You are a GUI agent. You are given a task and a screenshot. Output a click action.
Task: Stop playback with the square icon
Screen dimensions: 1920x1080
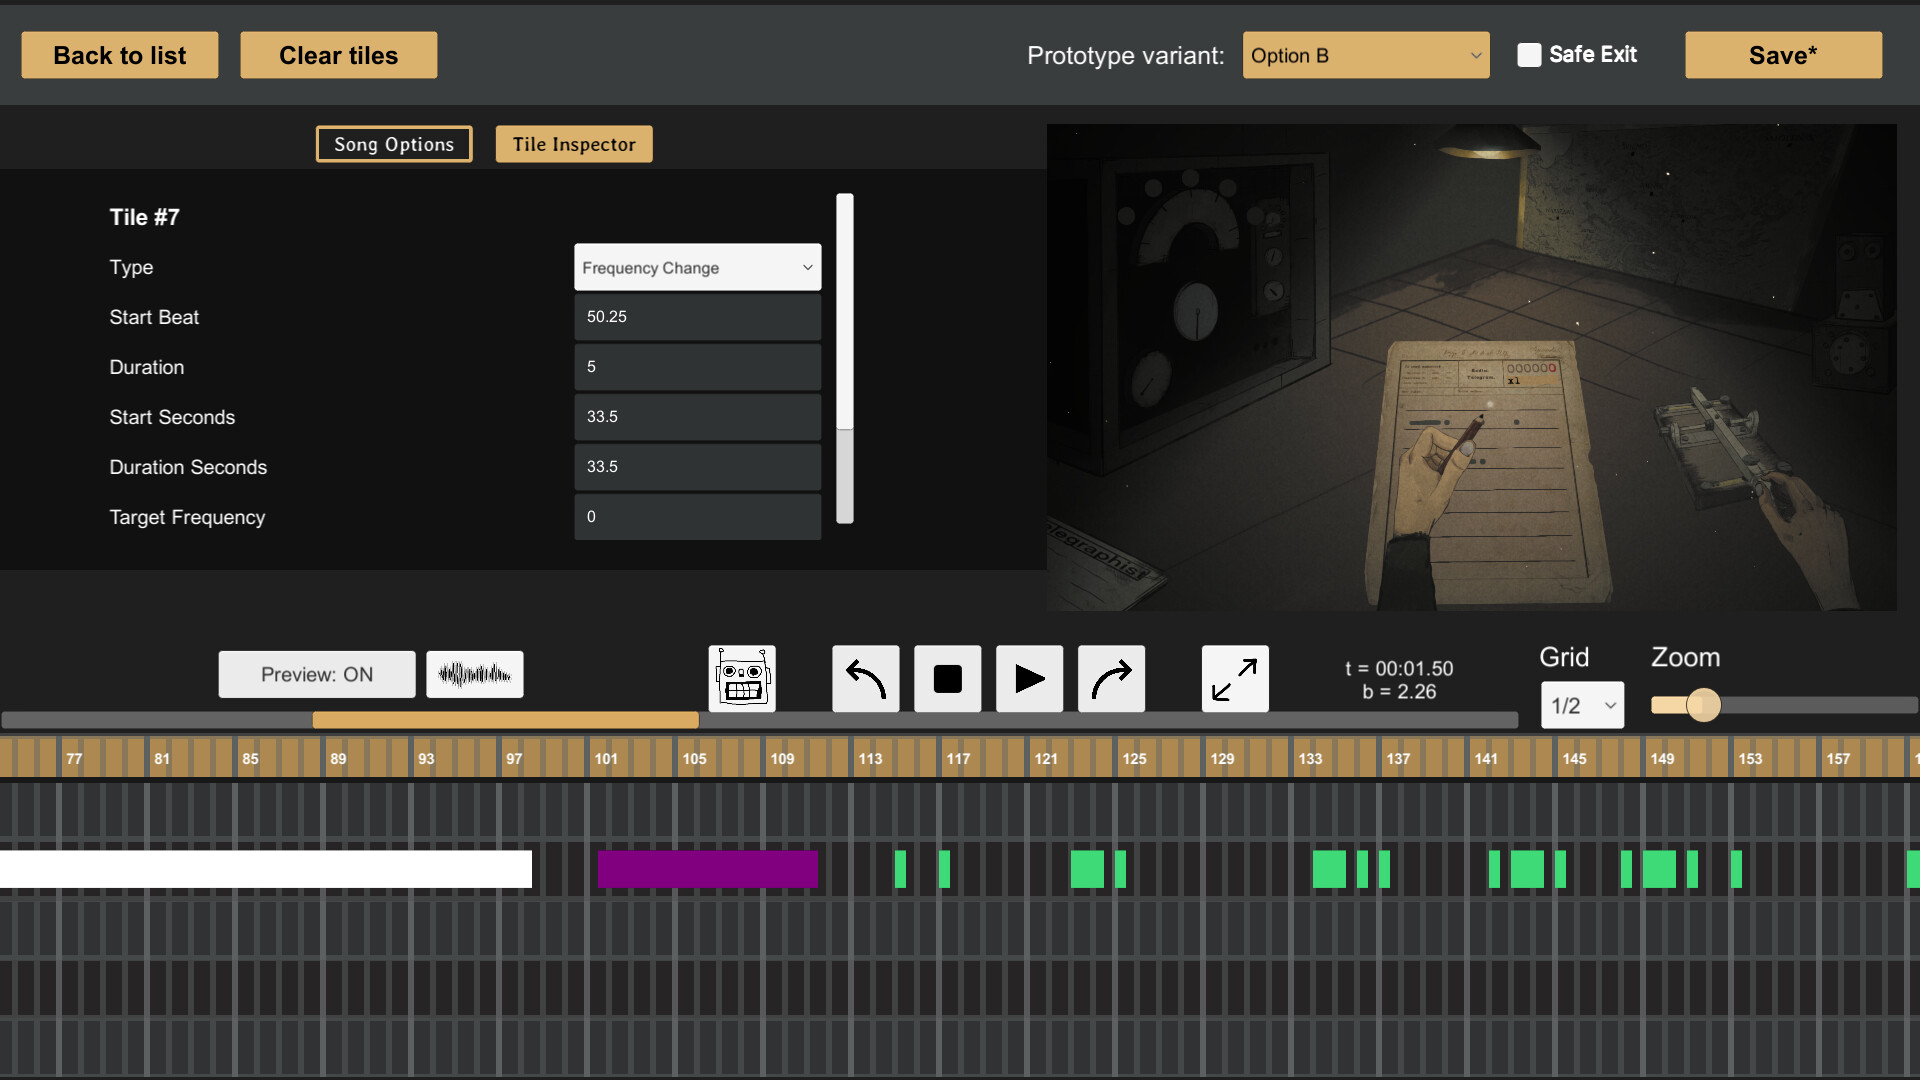(x=948, y=678)
